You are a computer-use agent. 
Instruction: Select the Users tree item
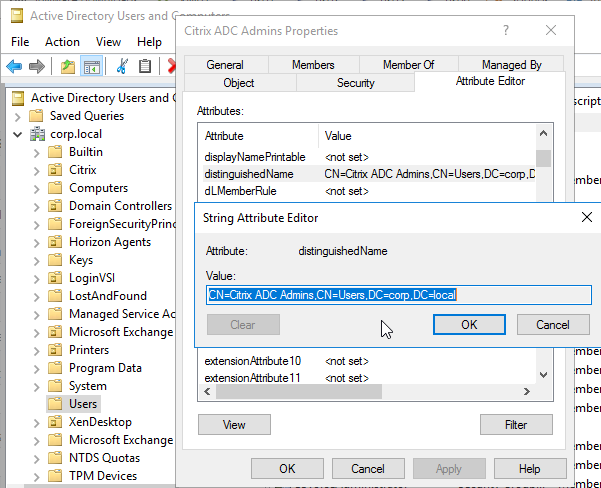click(x=83, y=404)
